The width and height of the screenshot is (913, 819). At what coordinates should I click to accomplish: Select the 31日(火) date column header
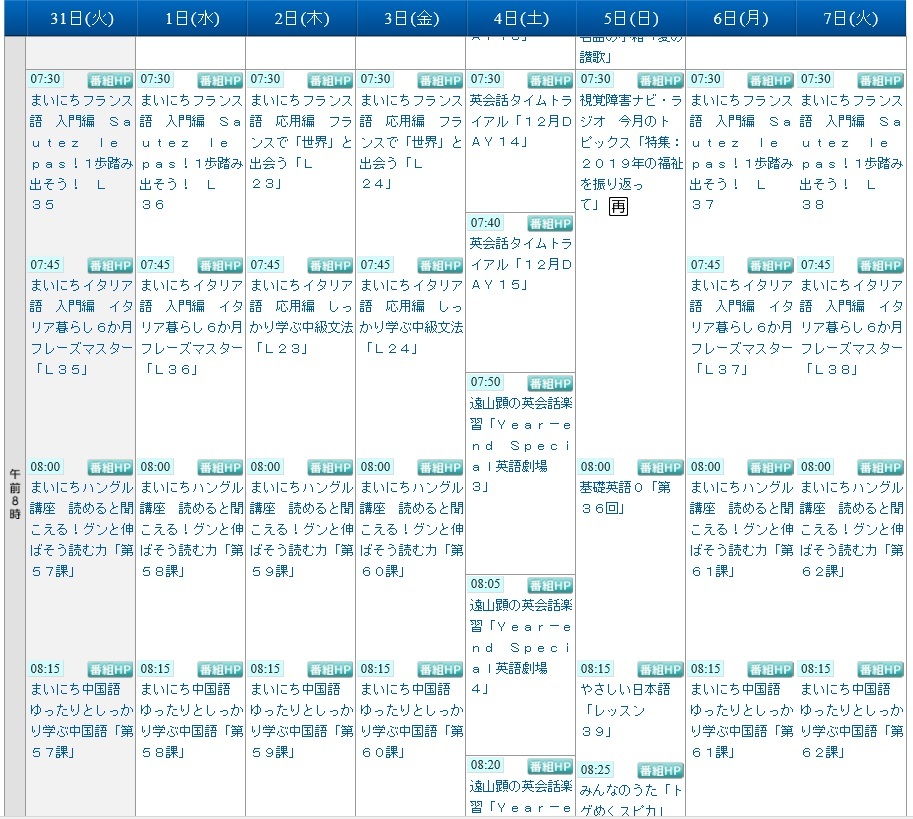click(82, 19)
